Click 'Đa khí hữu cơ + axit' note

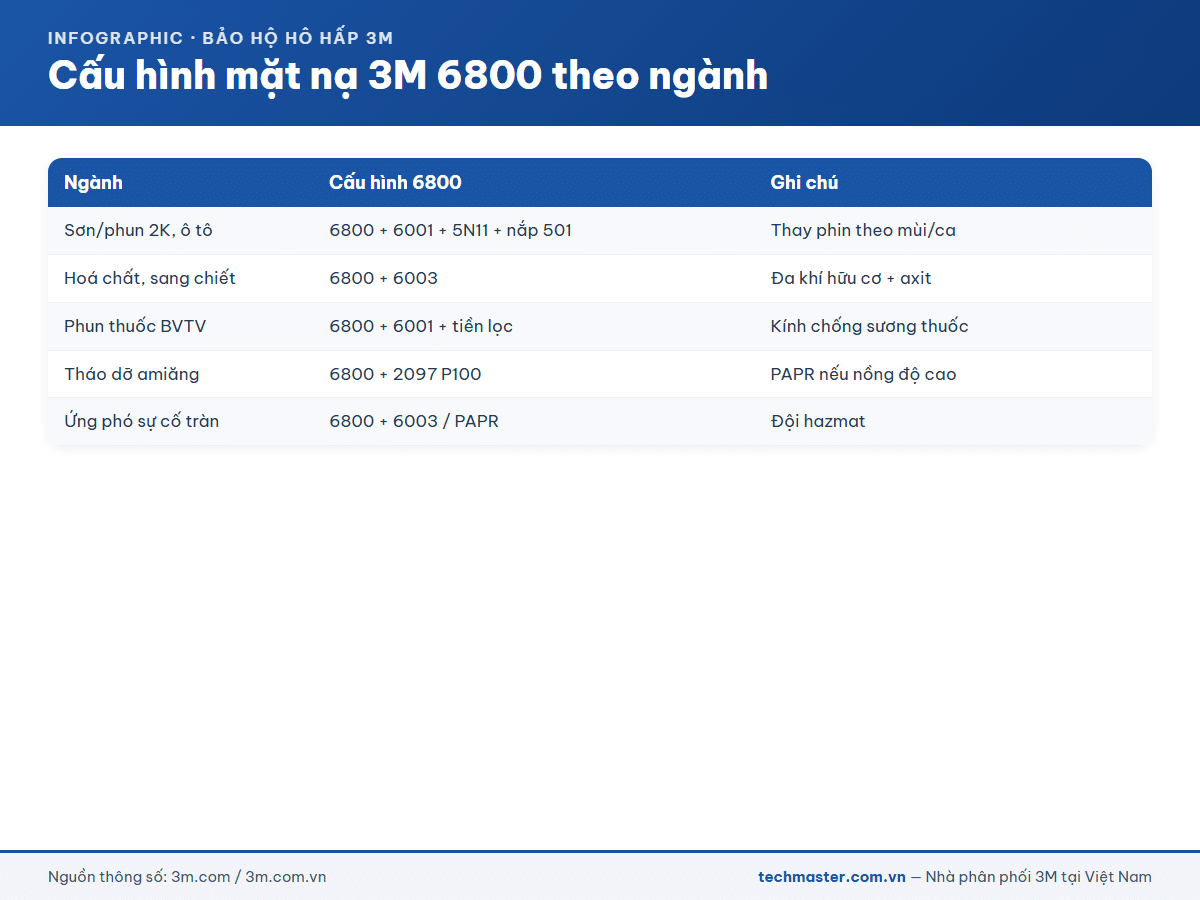point(851,278)
